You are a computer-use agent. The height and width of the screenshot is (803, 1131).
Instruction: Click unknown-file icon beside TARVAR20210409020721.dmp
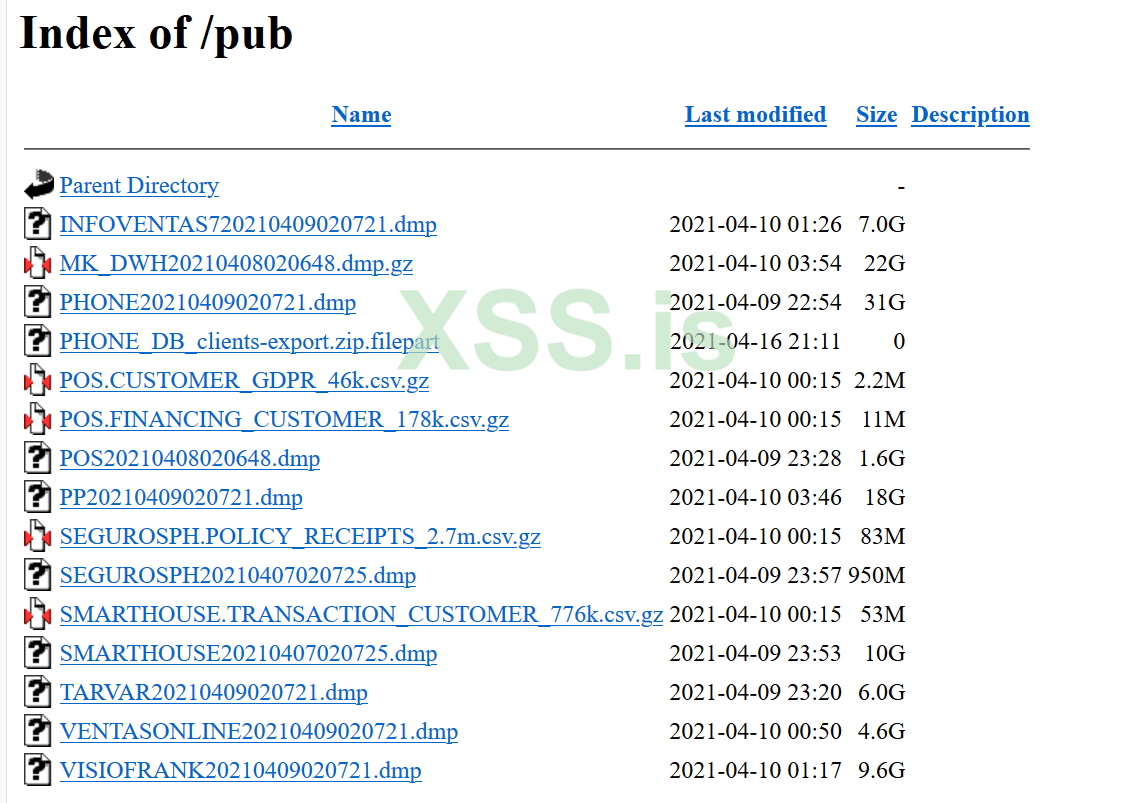click(x=38, y=690)
